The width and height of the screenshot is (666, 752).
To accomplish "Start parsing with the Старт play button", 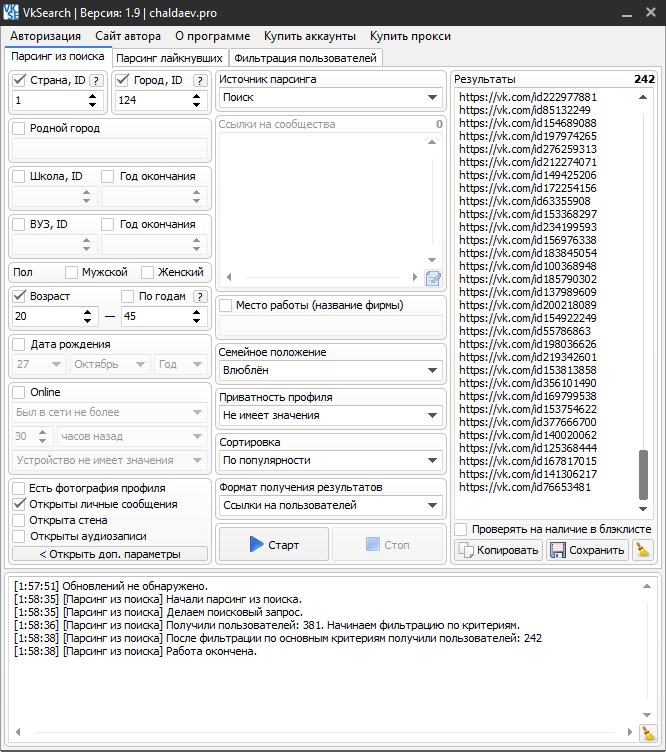I will click(x=273, y=545).
